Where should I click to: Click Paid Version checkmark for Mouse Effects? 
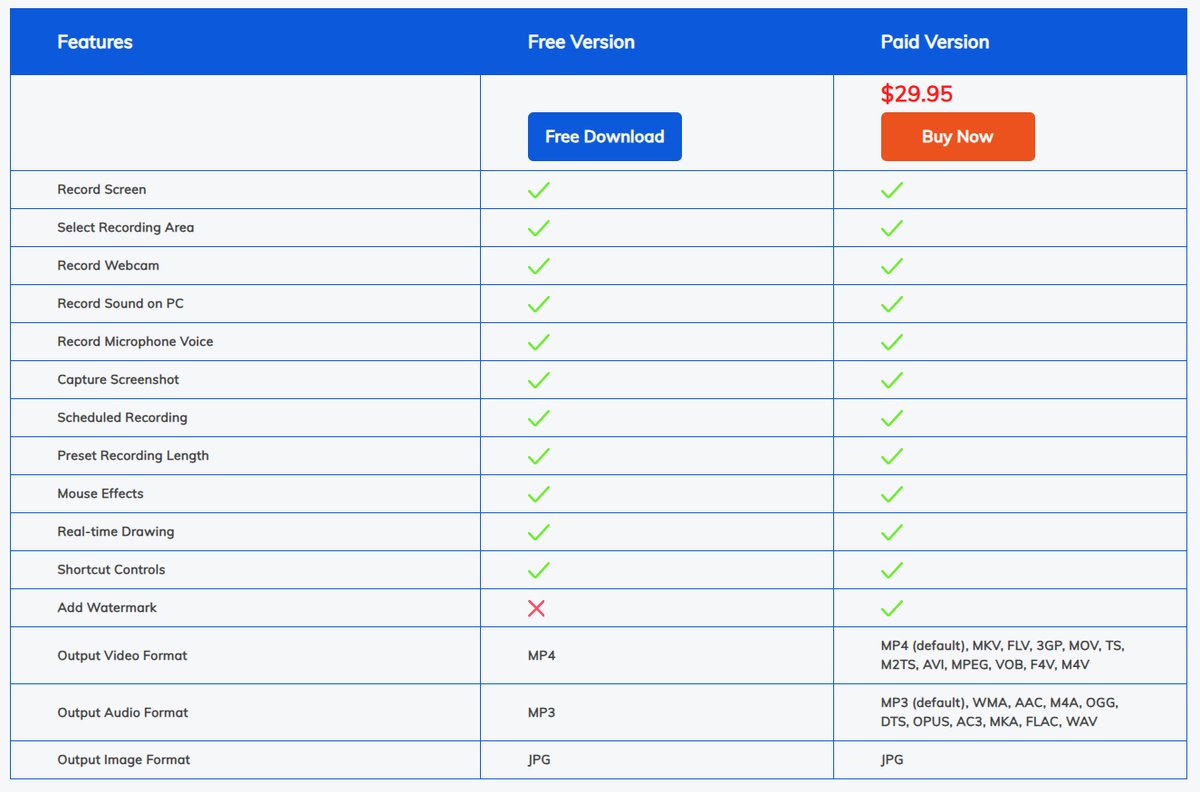(892, 494)
